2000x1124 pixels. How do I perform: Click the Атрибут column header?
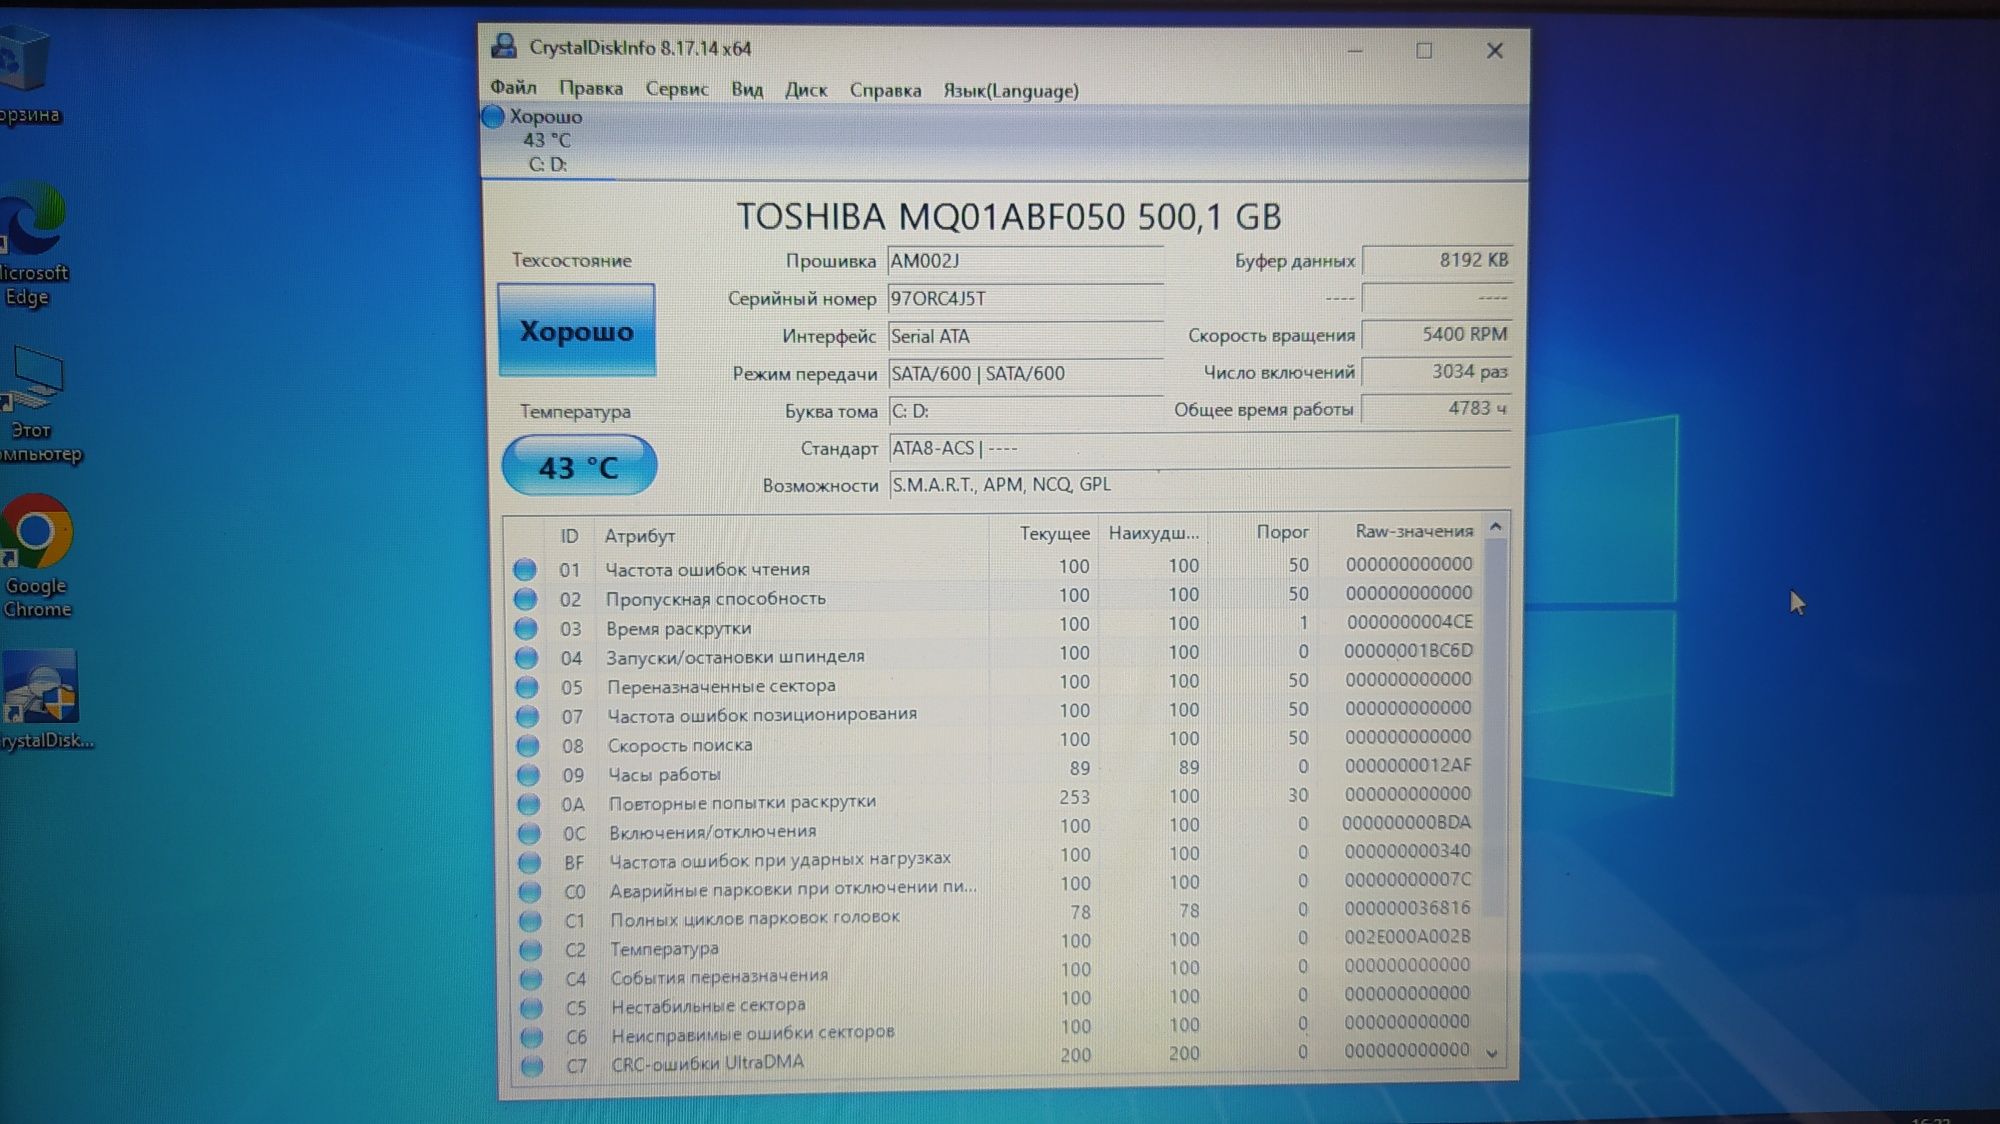tap(791, 535)
